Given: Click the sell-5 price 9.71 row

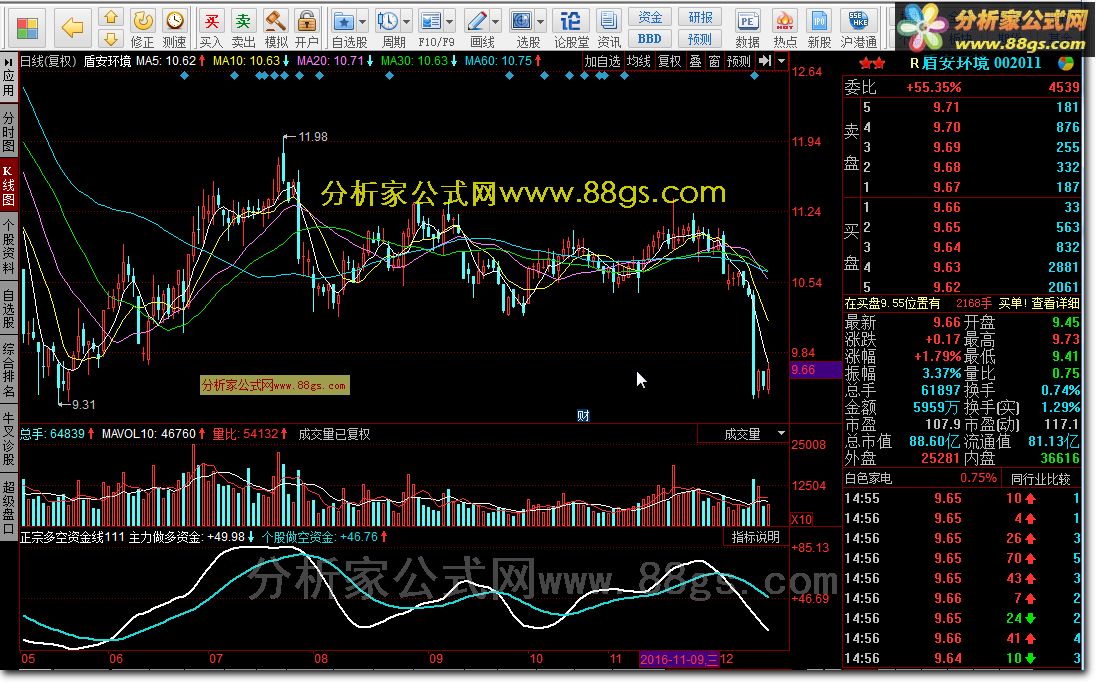Looking at the screenshot, I should tap(961, 107).
